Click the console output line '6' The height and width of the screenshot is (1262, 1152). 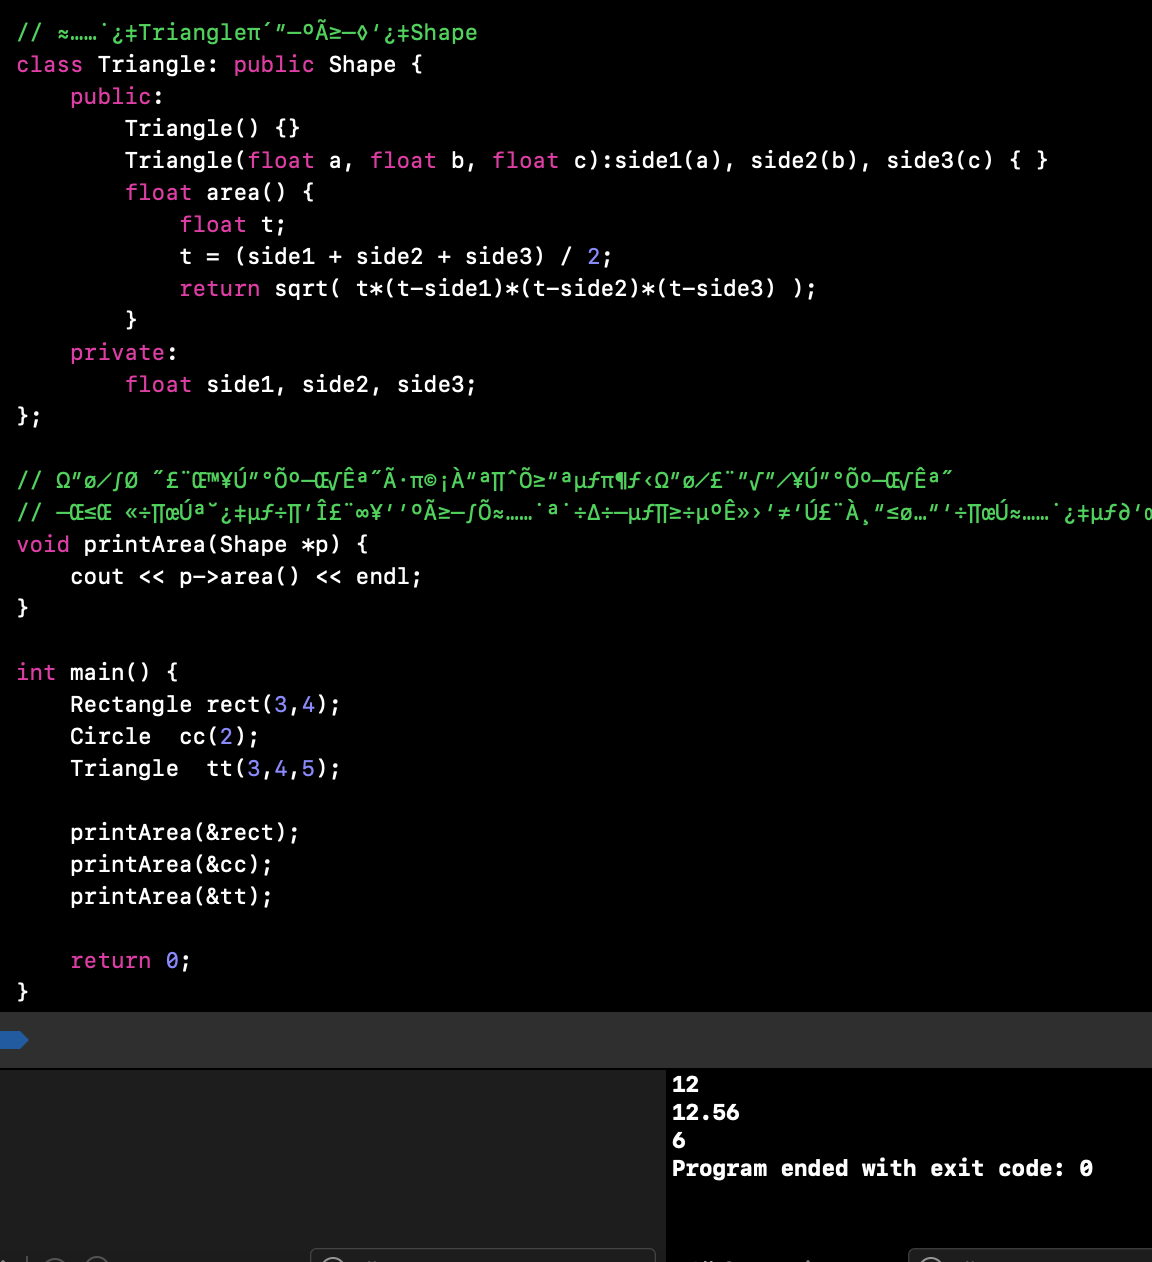(679, 1141)
